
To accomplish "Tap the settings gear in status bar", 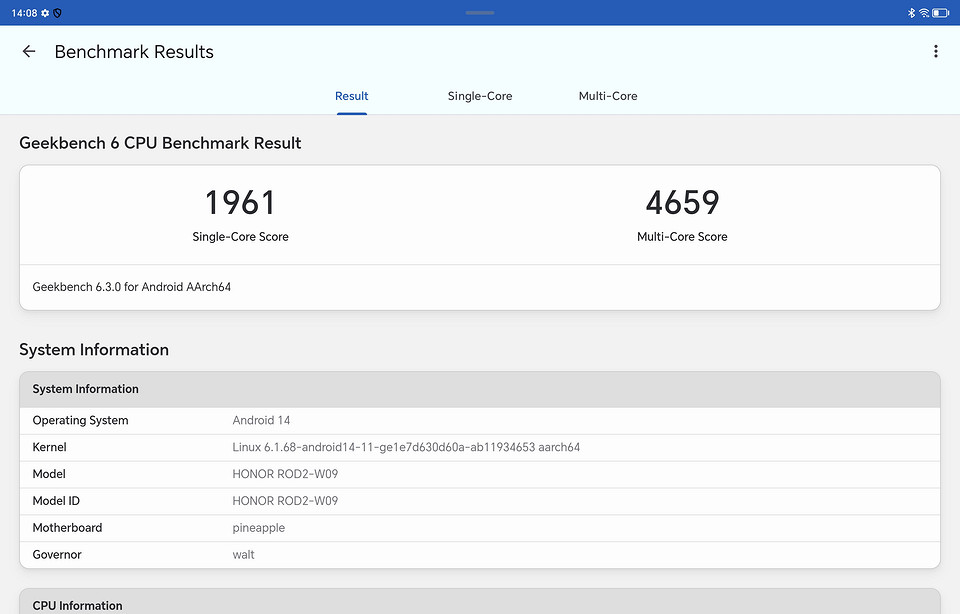I will (46, 13).
